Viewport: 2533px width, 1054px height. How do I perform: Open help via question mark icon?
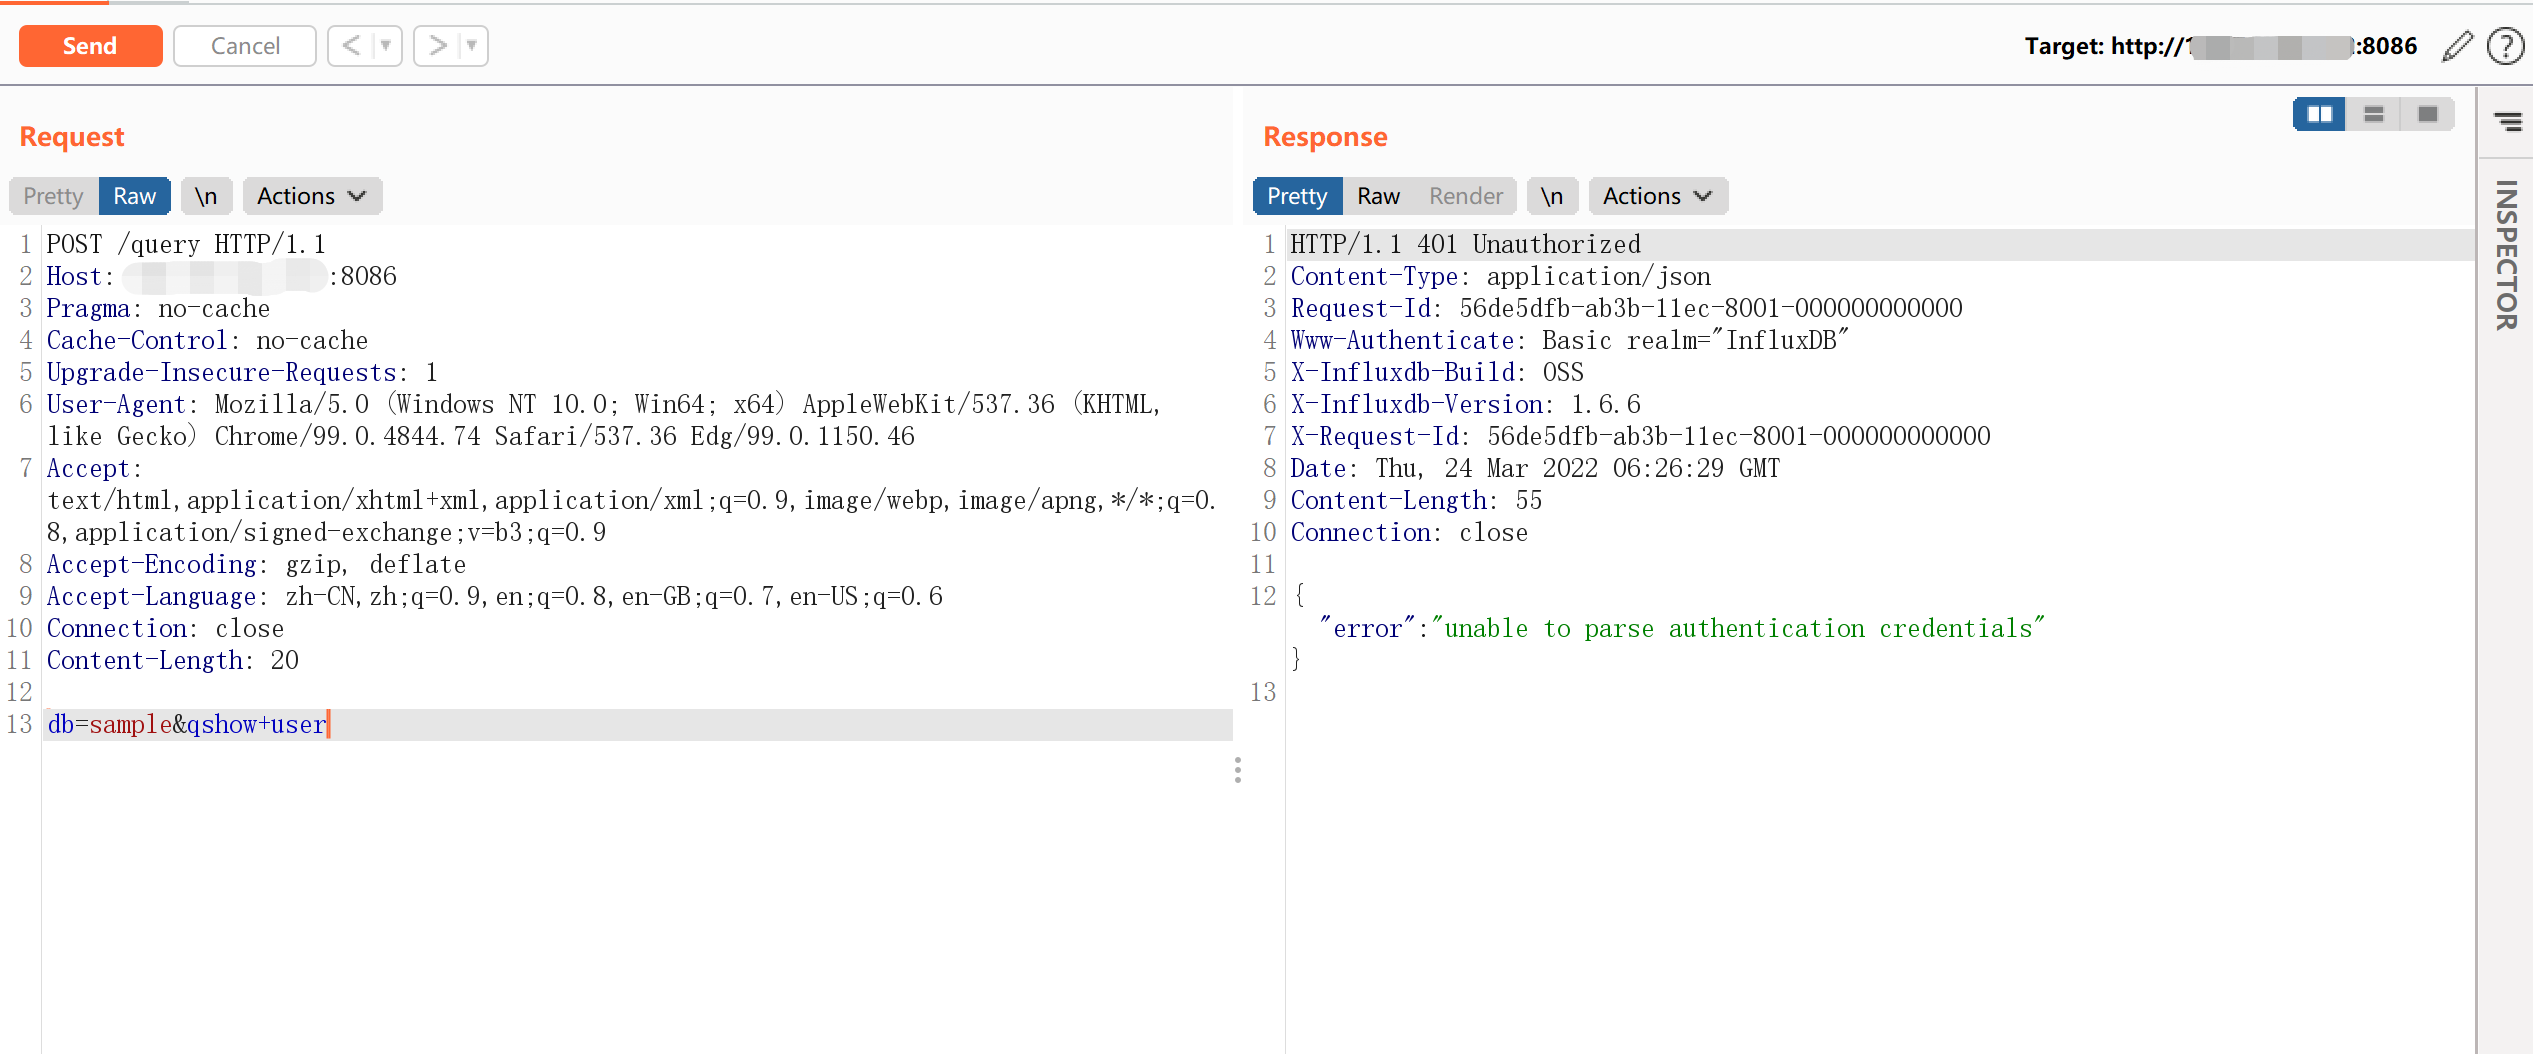tap(2505, 46)
